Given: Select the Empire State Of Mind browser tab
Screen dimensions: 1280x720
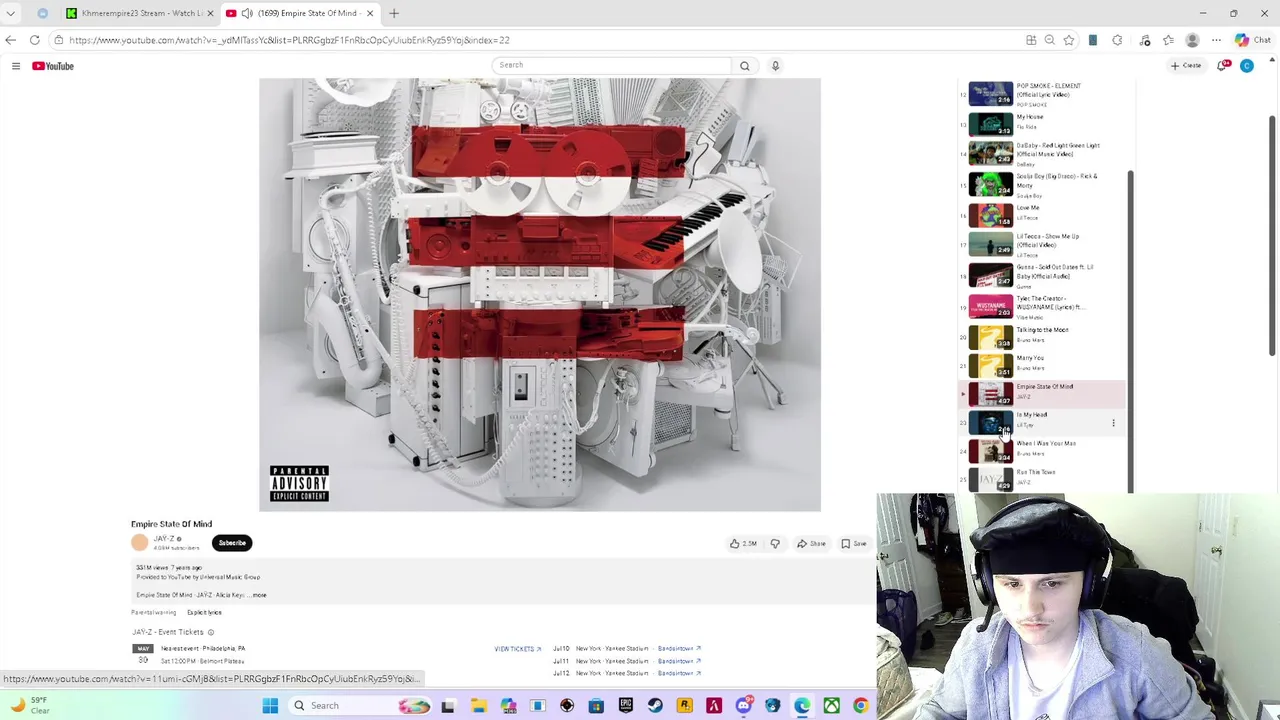Looking at the screenshot, I should 300,13.
